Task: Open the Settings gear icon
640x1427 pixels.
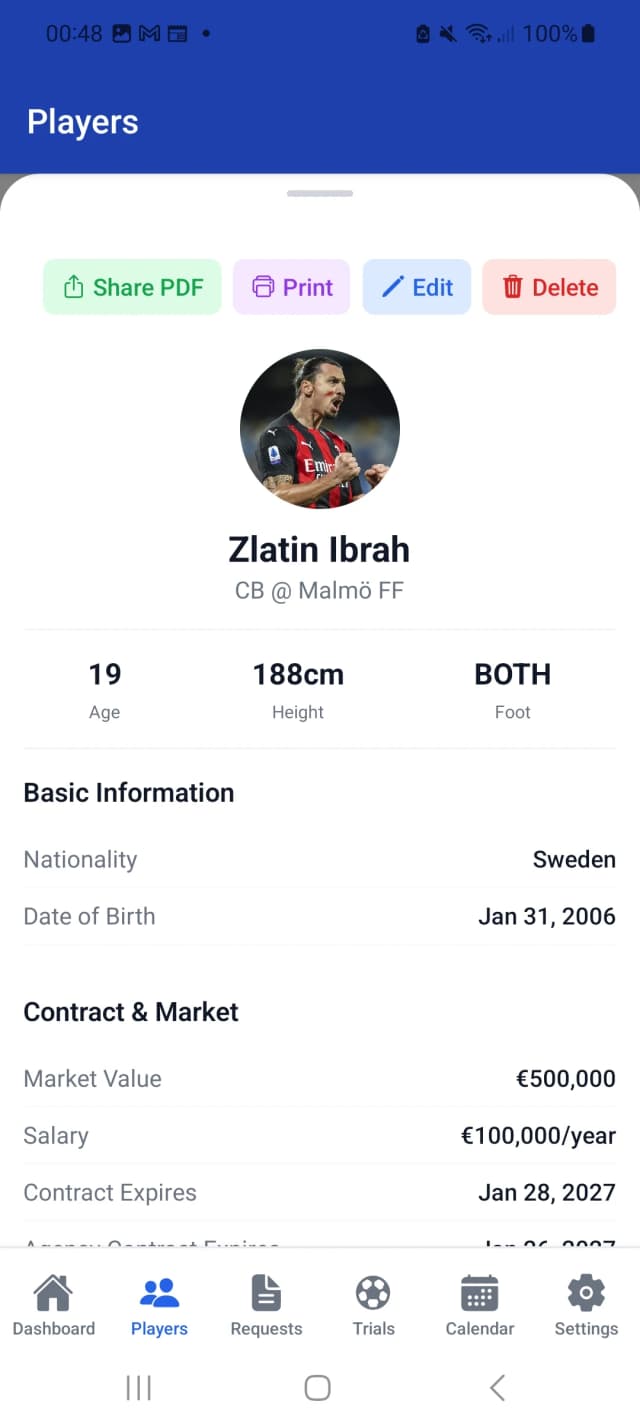Action: pos(585,1293)
